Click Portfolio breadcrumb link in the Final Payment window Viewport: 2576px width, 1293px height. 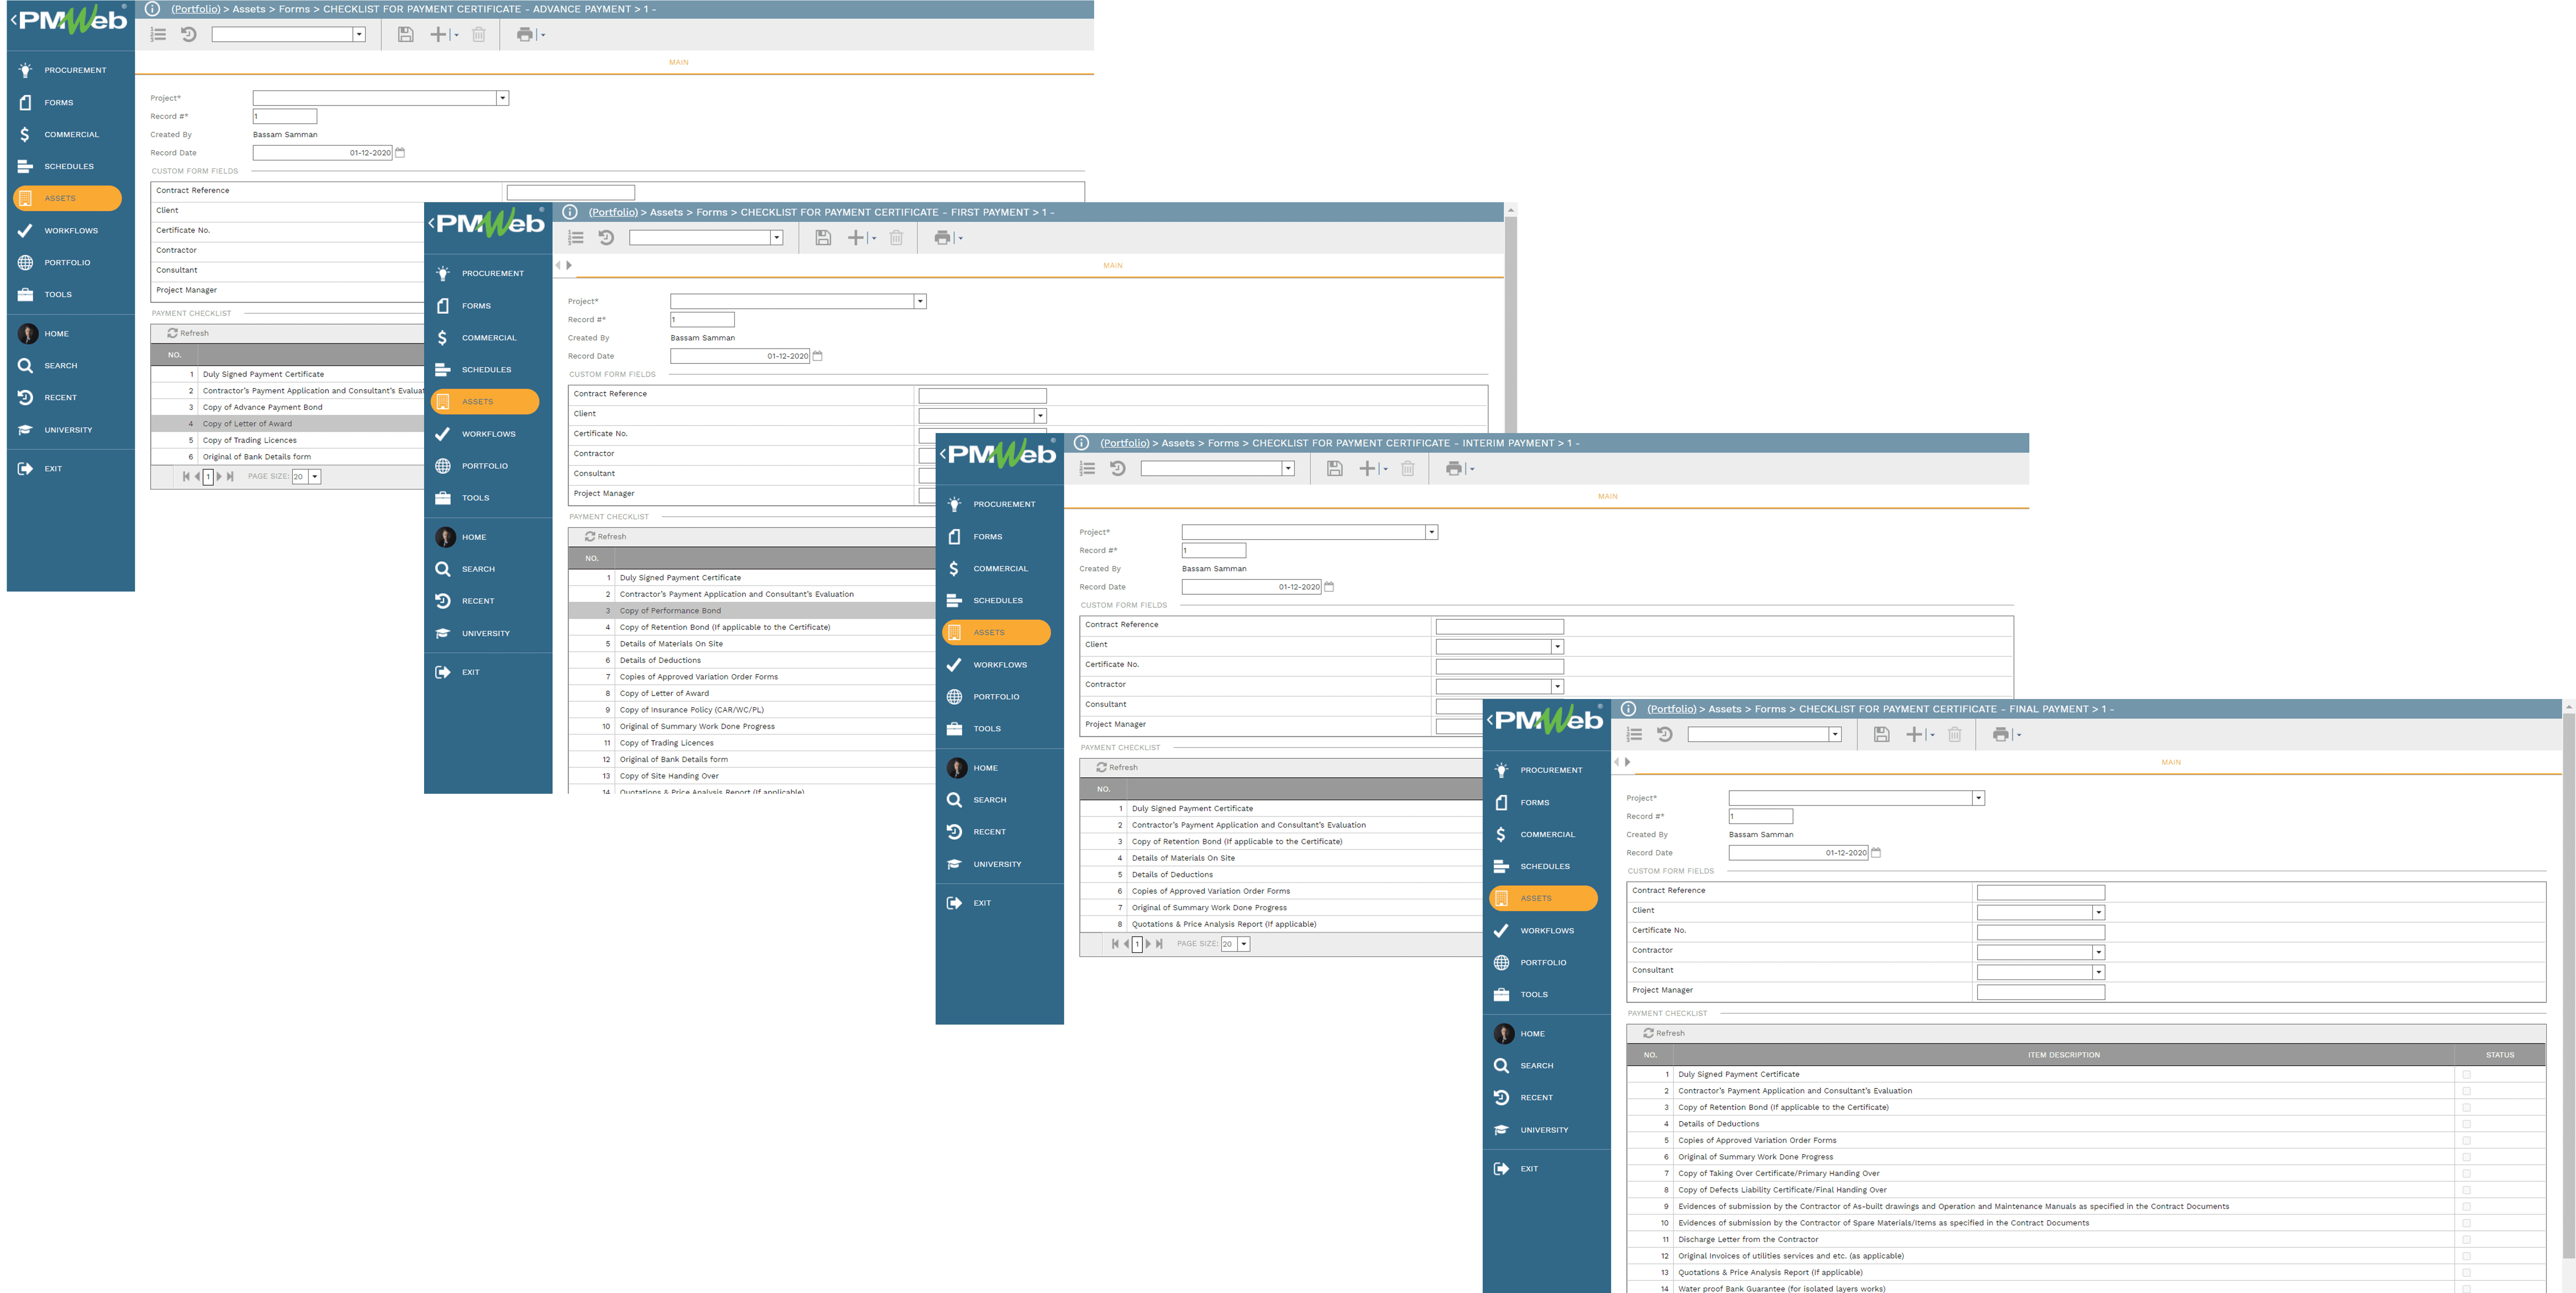tap(1672, 709)
